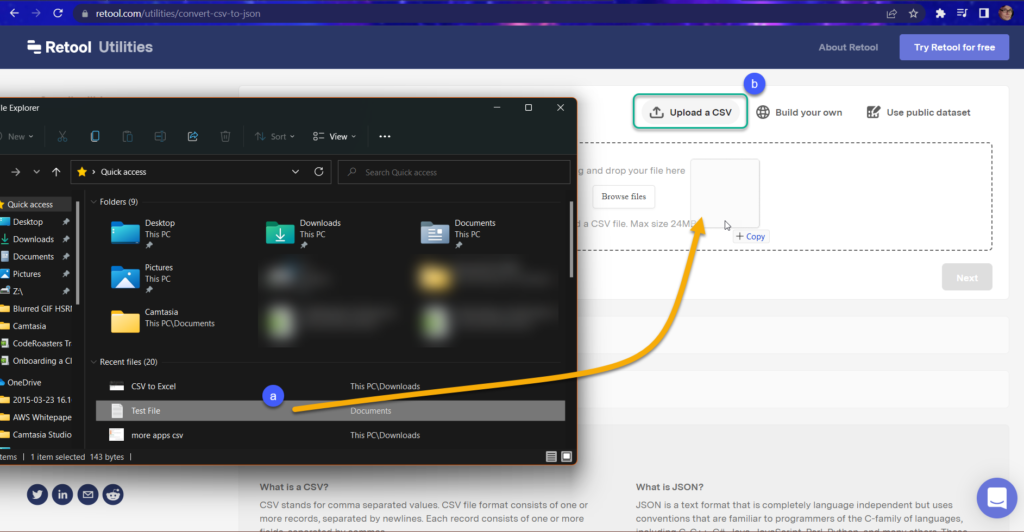Viewport: 1024px width, 532px height.
Task: Open the chat support bubble
Action: (x=996, y=496)
